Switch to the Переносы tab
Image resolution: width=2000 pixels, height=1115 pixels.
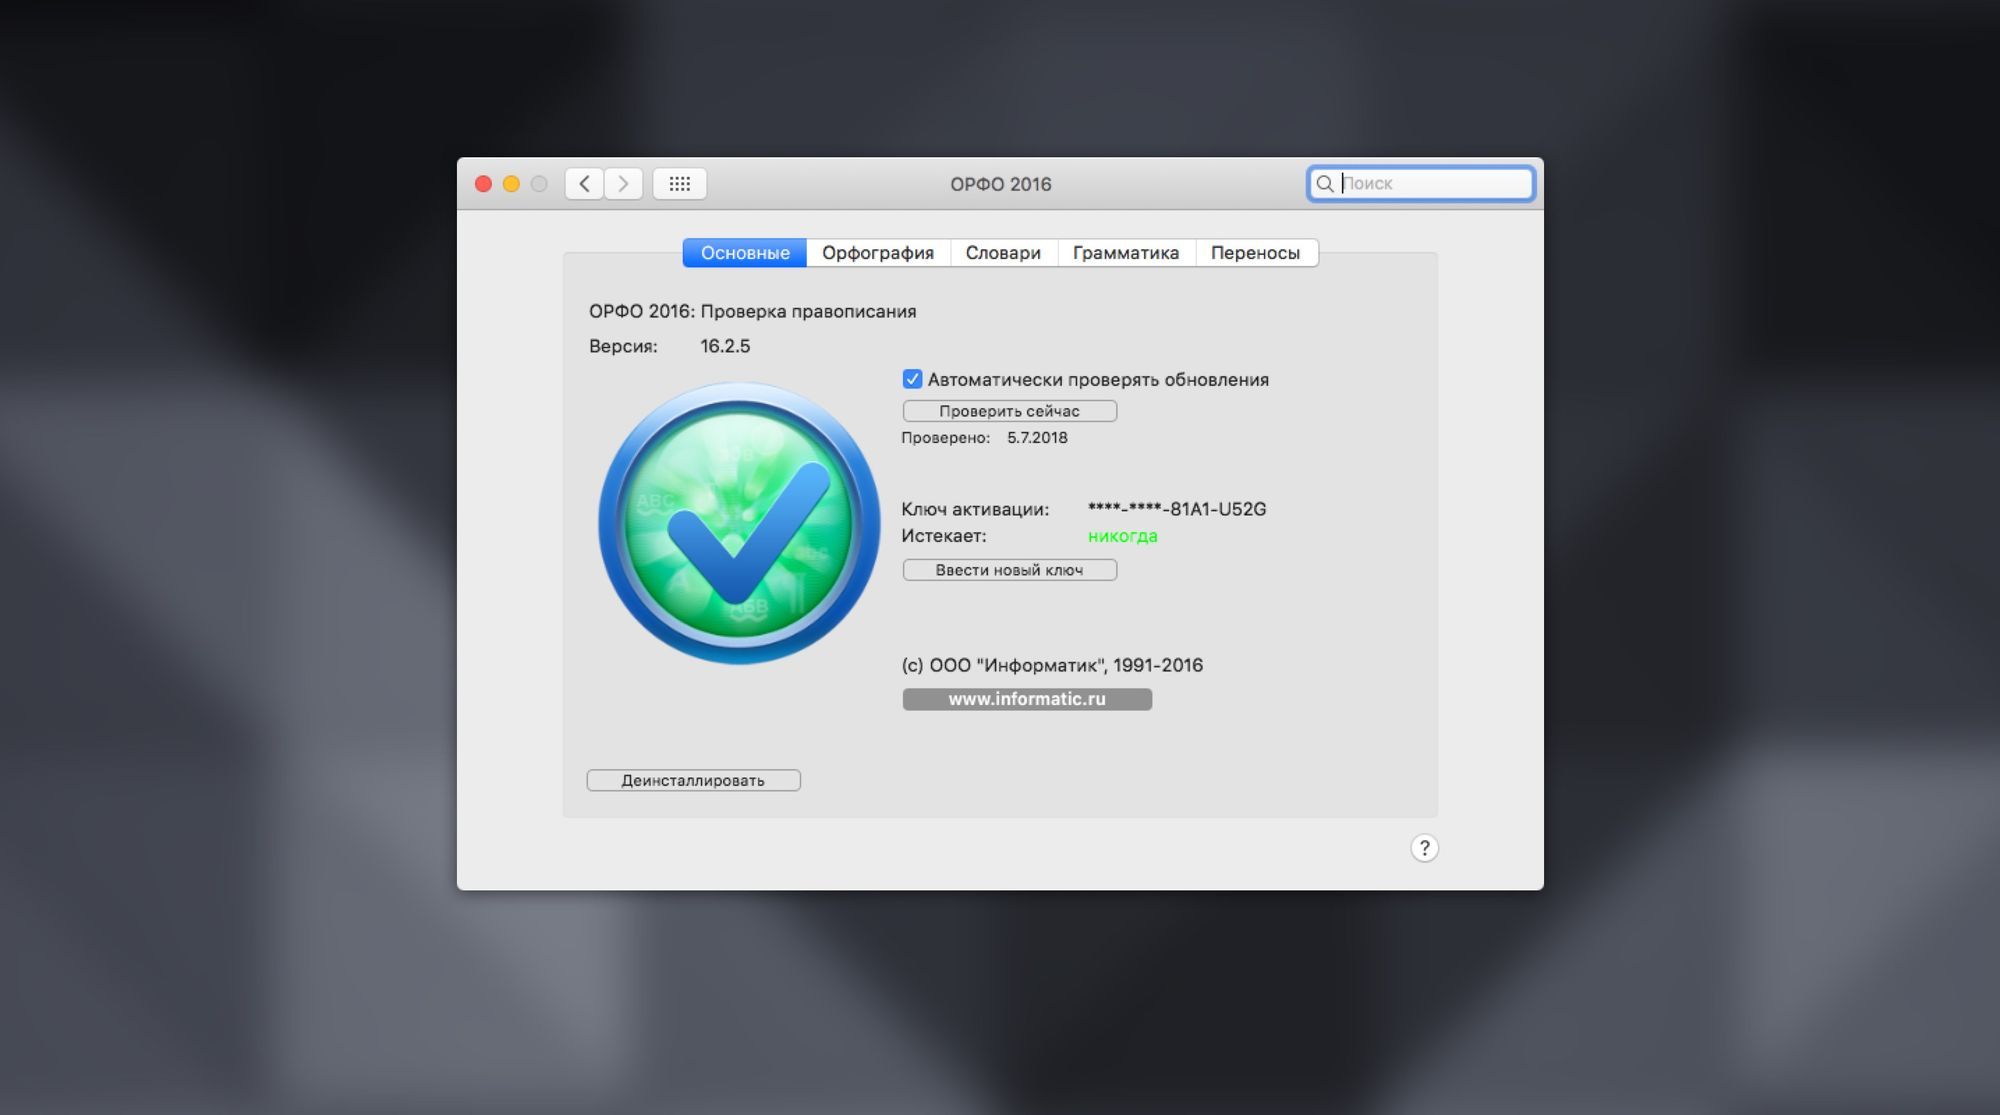[x=1256, y=252]
